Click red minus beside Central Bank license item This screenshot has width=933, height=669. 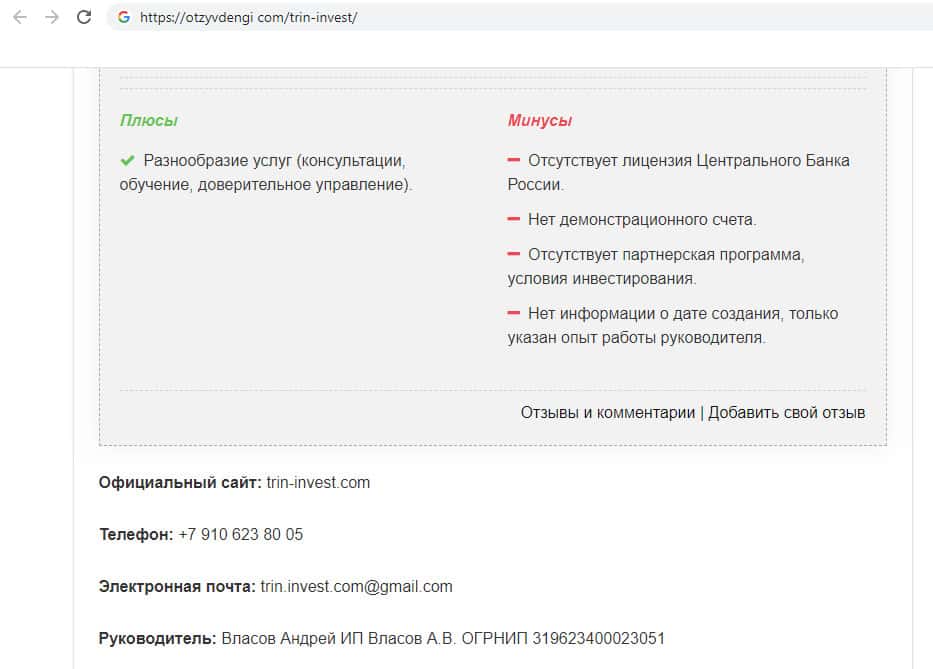[514, 160]
